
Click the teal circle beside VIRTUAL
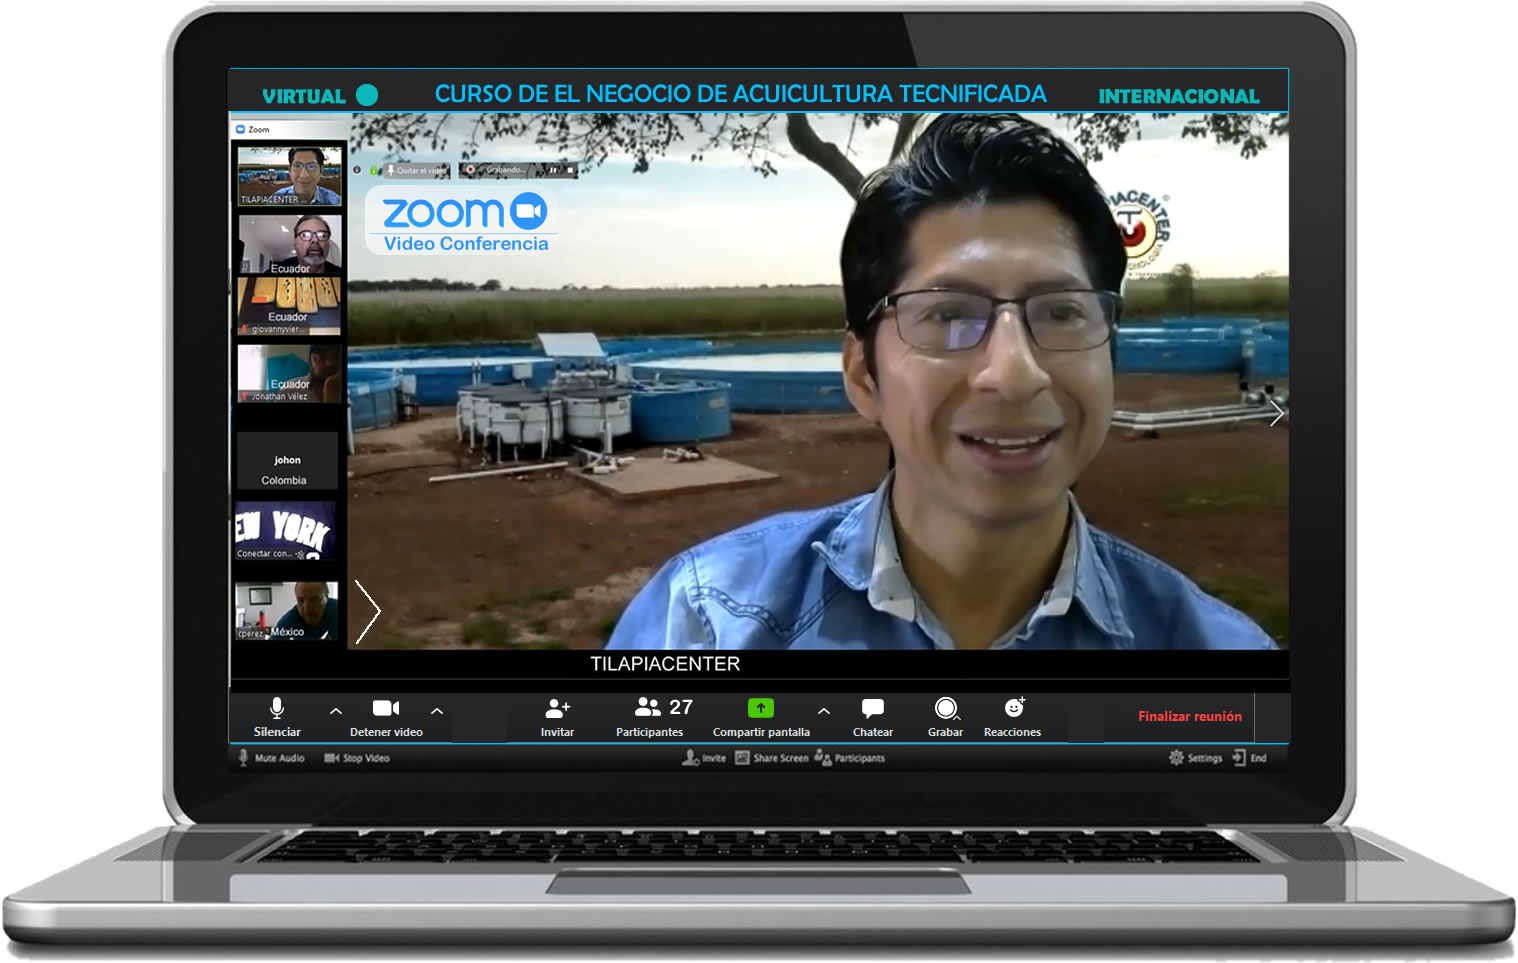[367, 95]
